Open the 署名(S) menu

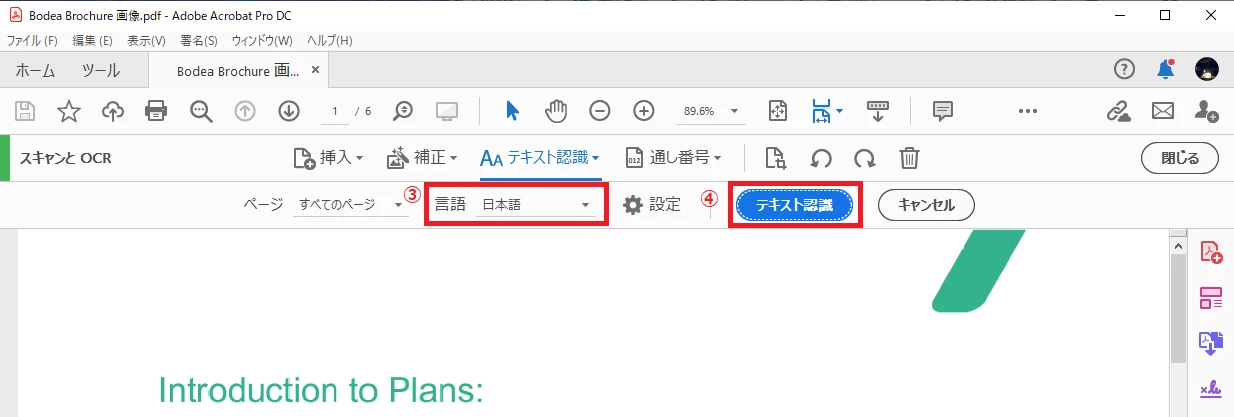(199, 41)
